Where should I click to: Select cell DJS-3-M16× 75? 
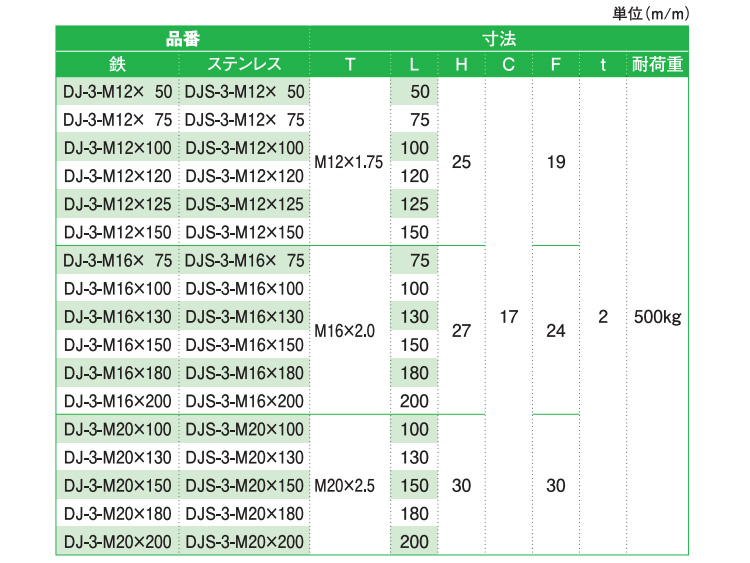click(244, 260)
